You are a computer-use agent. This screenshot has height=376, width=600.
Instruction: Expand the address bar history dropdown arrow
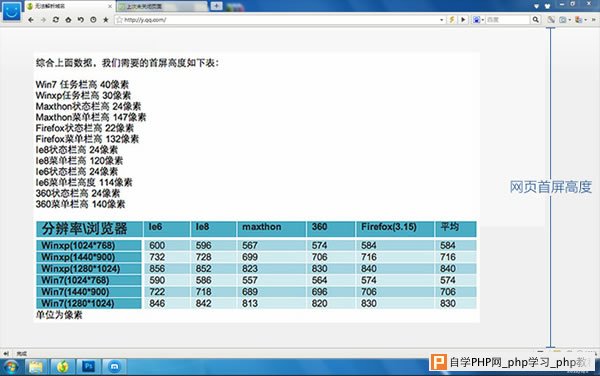pyautogui.click(x=442, y=20)
